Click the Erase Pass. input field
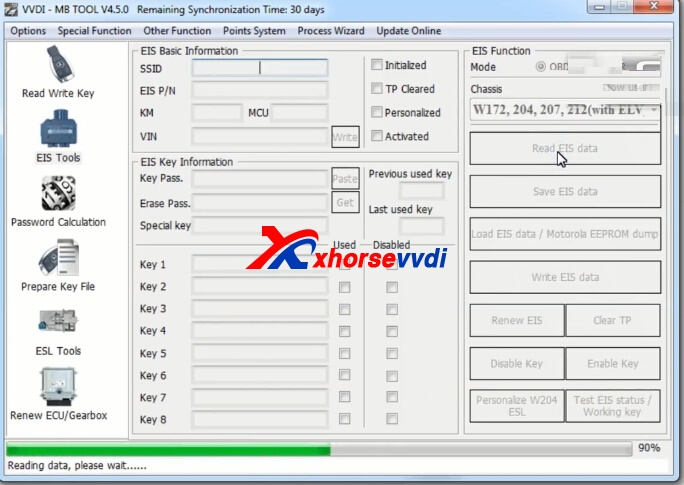 [x=260, y=203]
